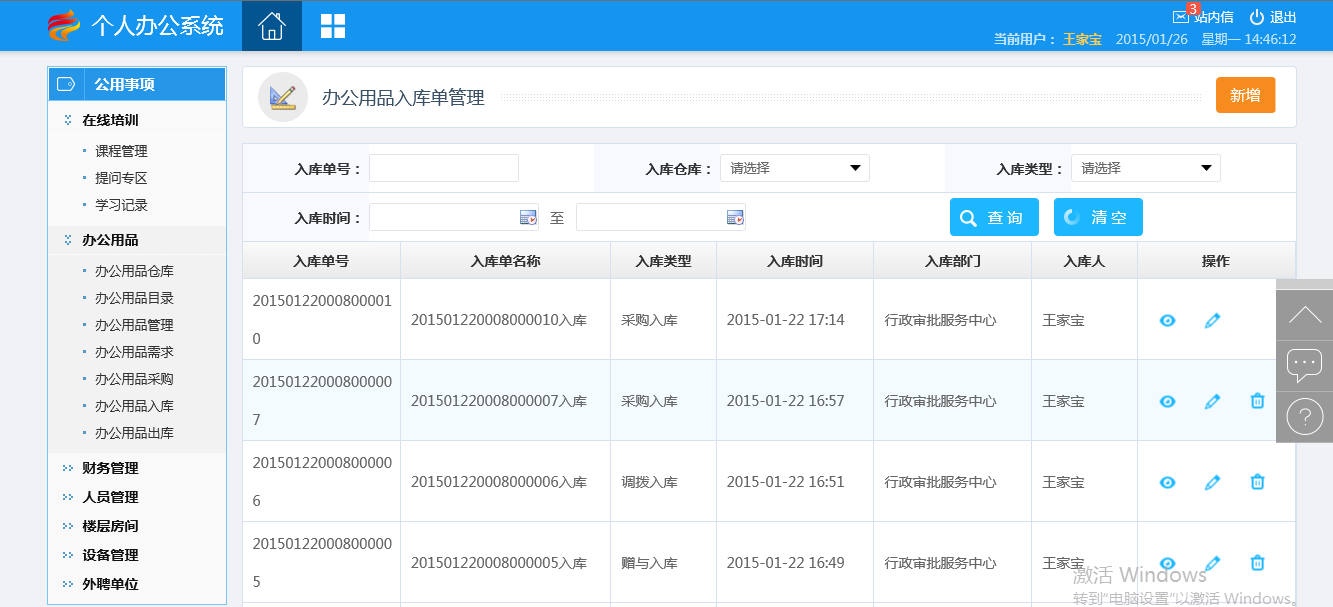Screen dimensions: 1333x607
Task: Click the 查询 search button
Action: point(994,217)
